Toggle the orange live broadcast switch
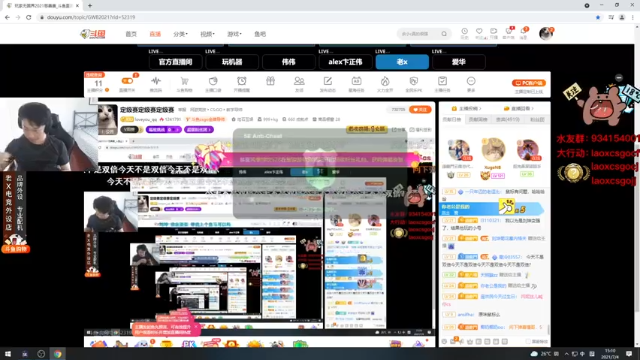640x360 pixels. [127, 81]
